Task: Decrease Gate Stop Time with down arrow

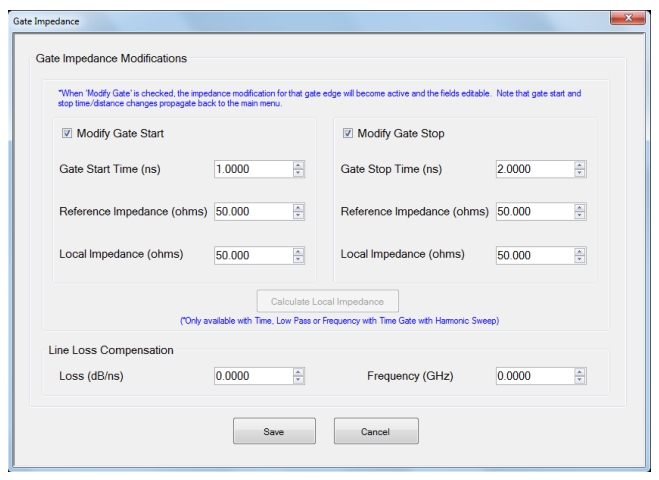Action: pyautogui.click(x=579, y=173)
